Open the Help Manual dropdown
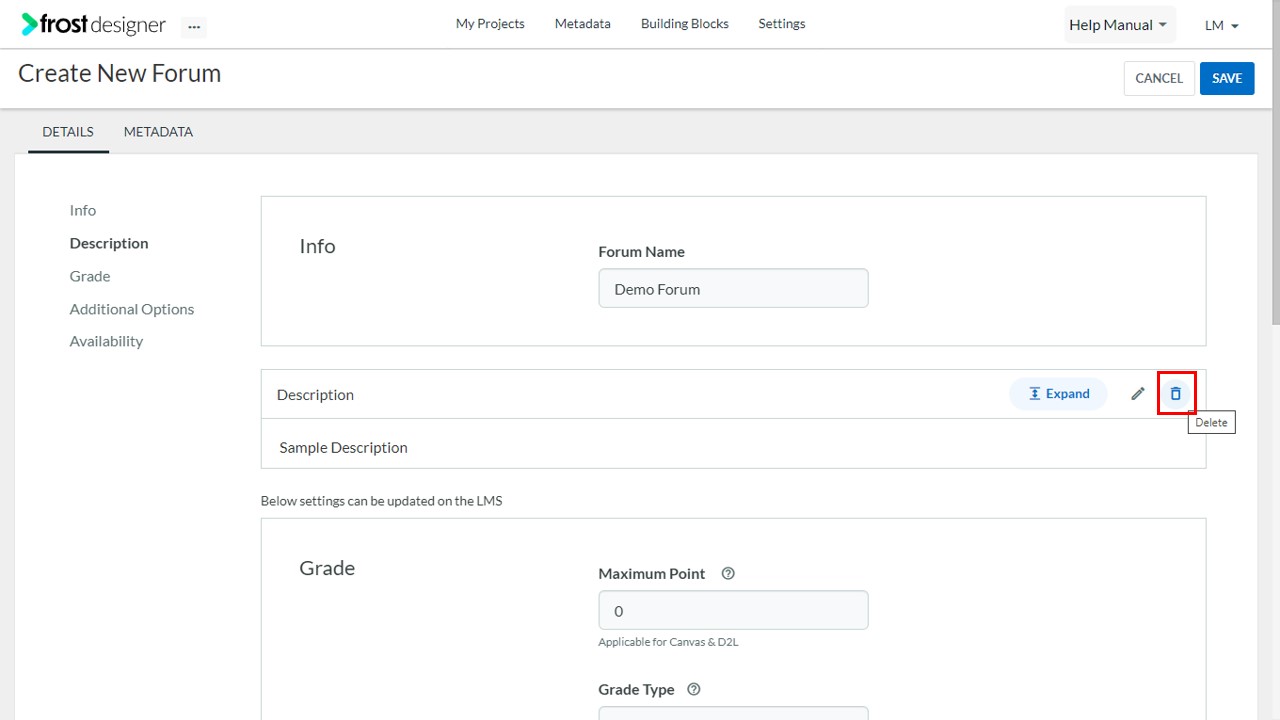The image size is (1280, 720). (x=1119, y=25)
